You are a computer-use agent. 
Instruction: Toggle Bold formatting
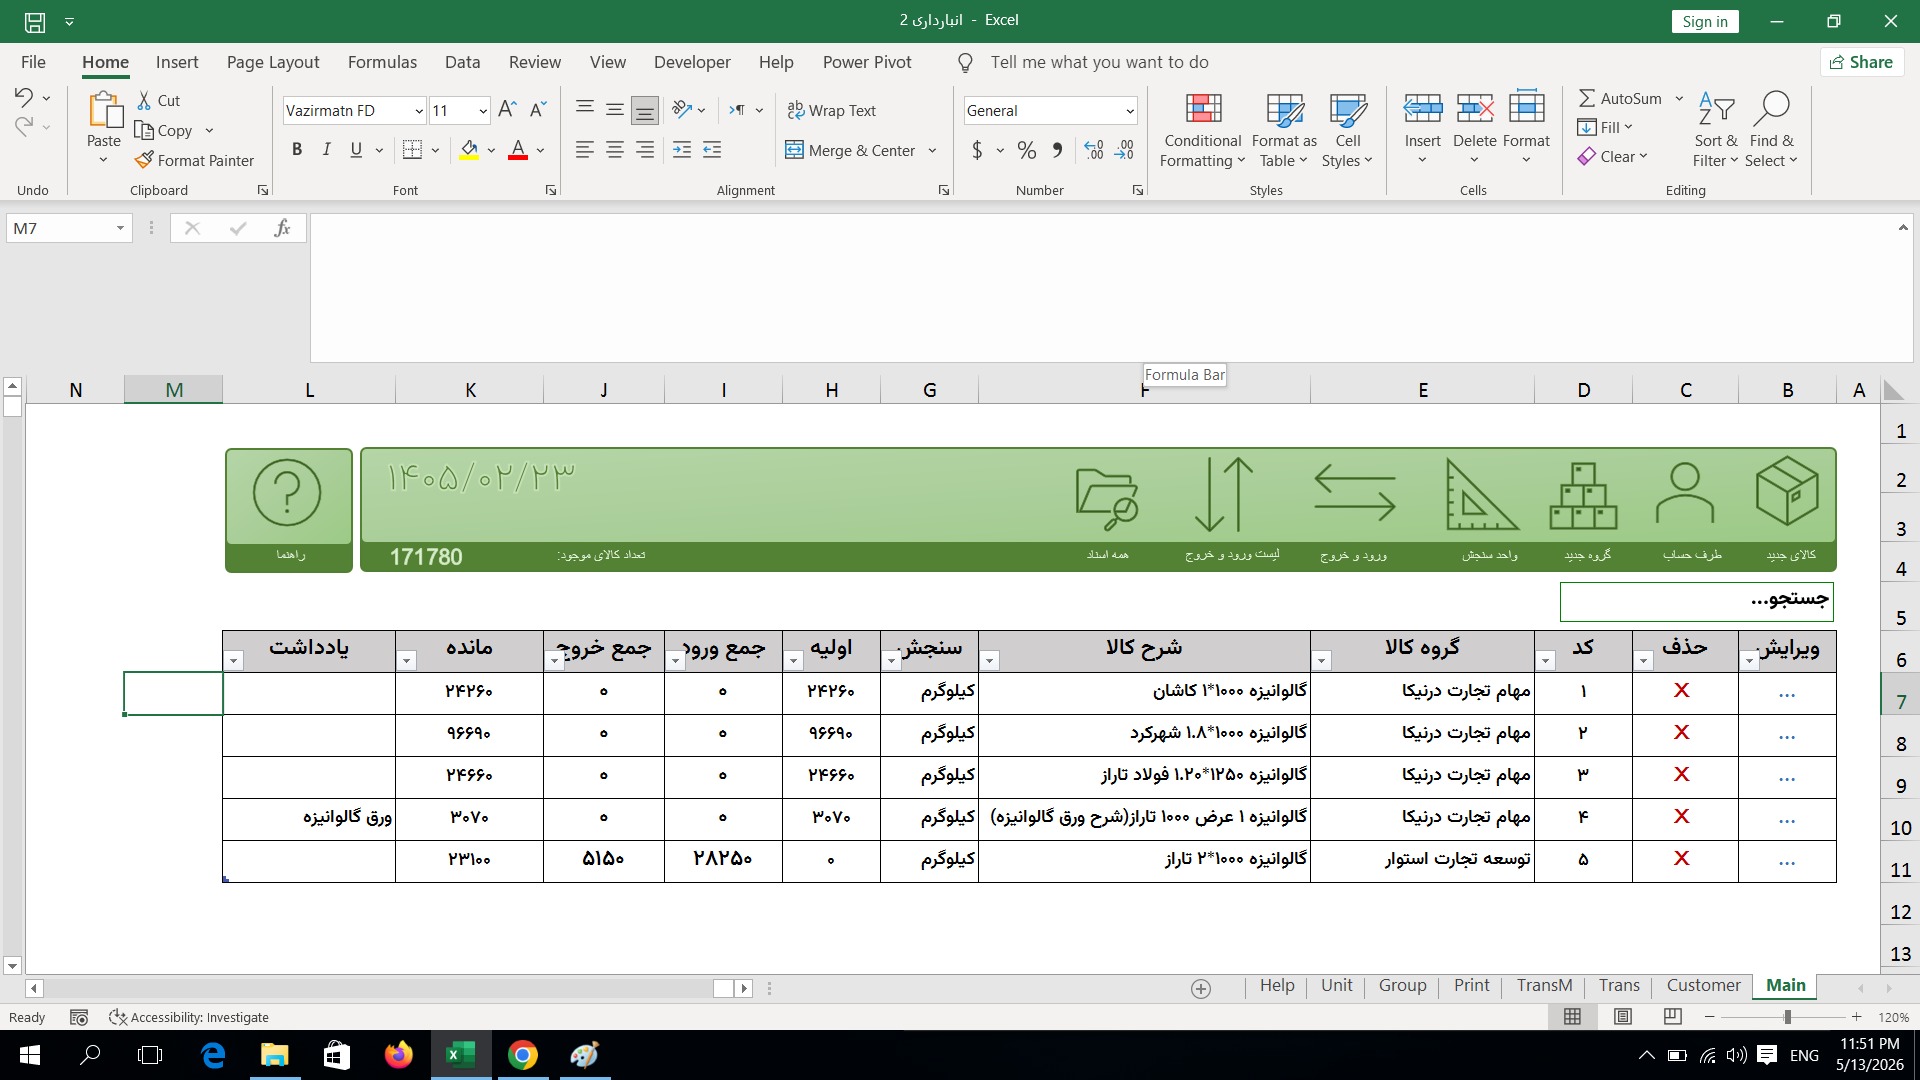point(297,150)
